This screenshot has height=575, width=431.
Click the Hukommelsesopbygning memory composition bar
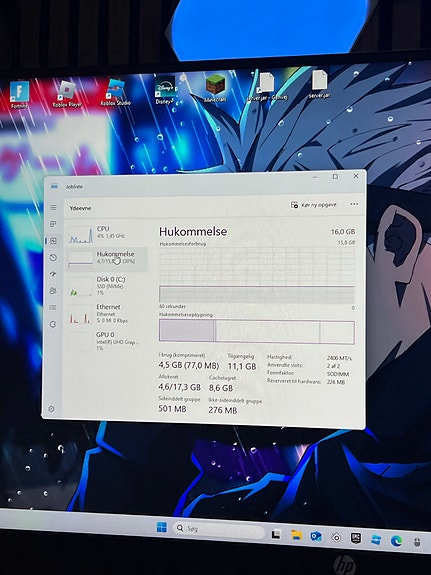[257, 332]
